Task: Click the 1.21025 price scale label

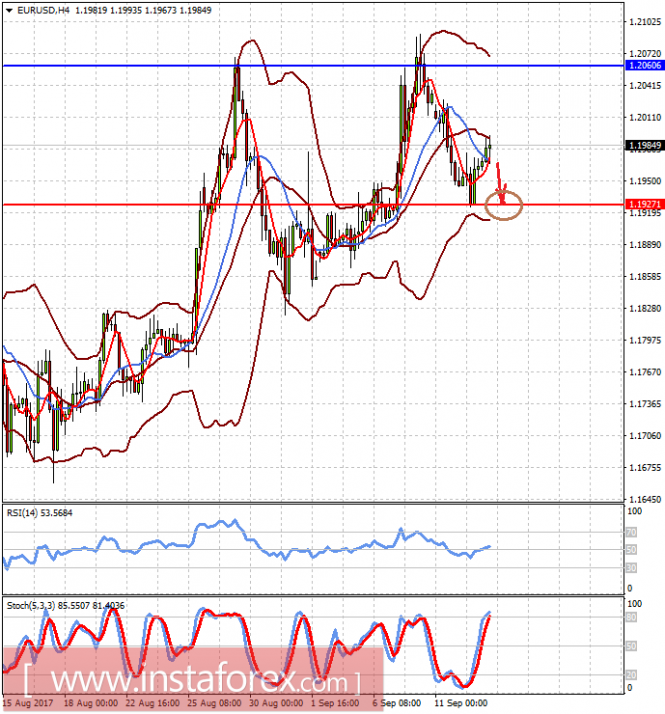Action: click(x=645, y=22)
